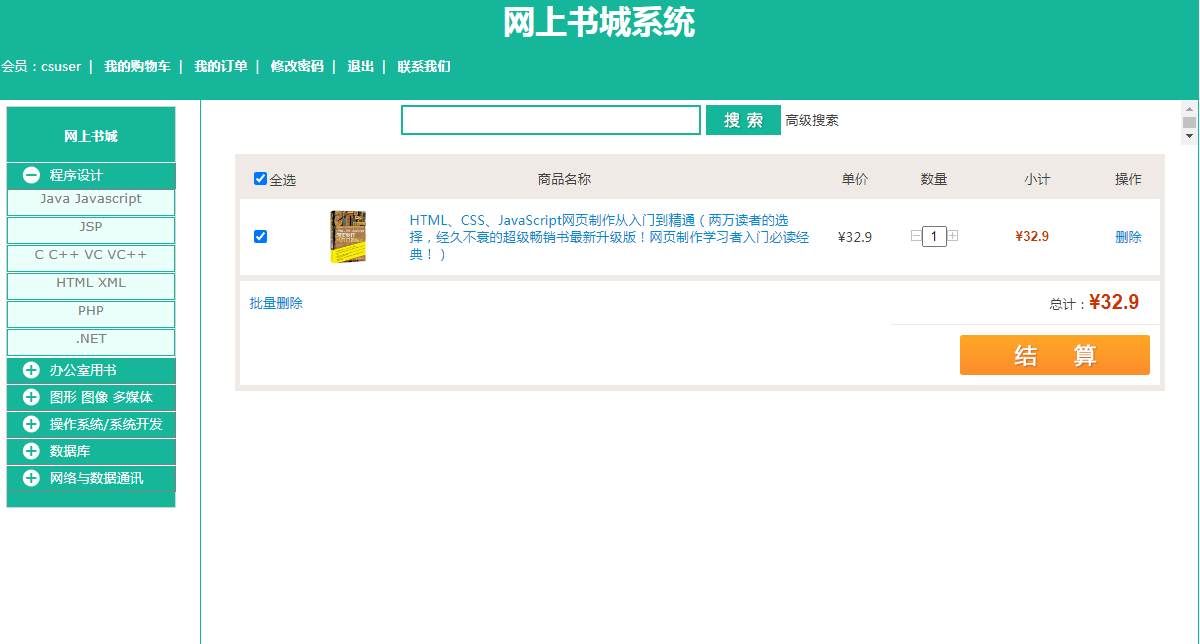Click the 总计 total ¥32.9 amount

[x=1114, y=302]
